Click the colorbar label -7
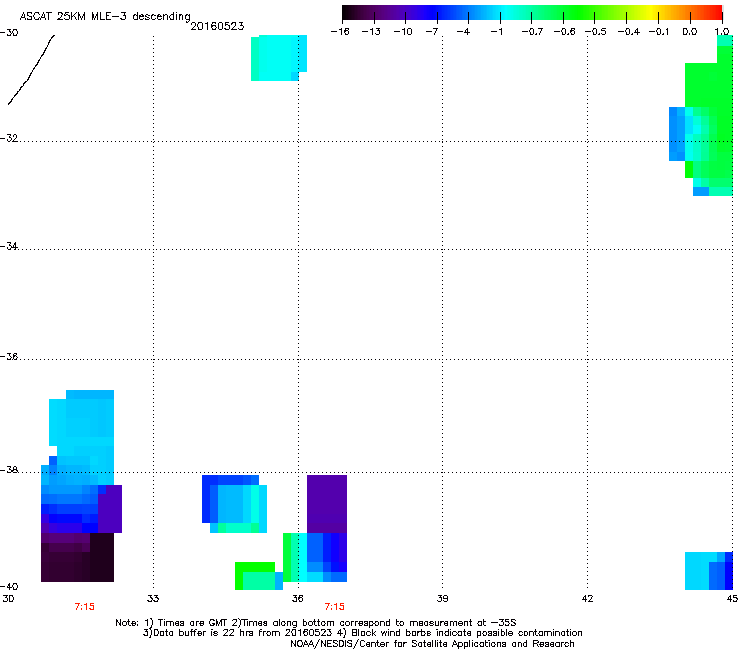The height and width of the screenshot is (650, 740). pos(432,32)
